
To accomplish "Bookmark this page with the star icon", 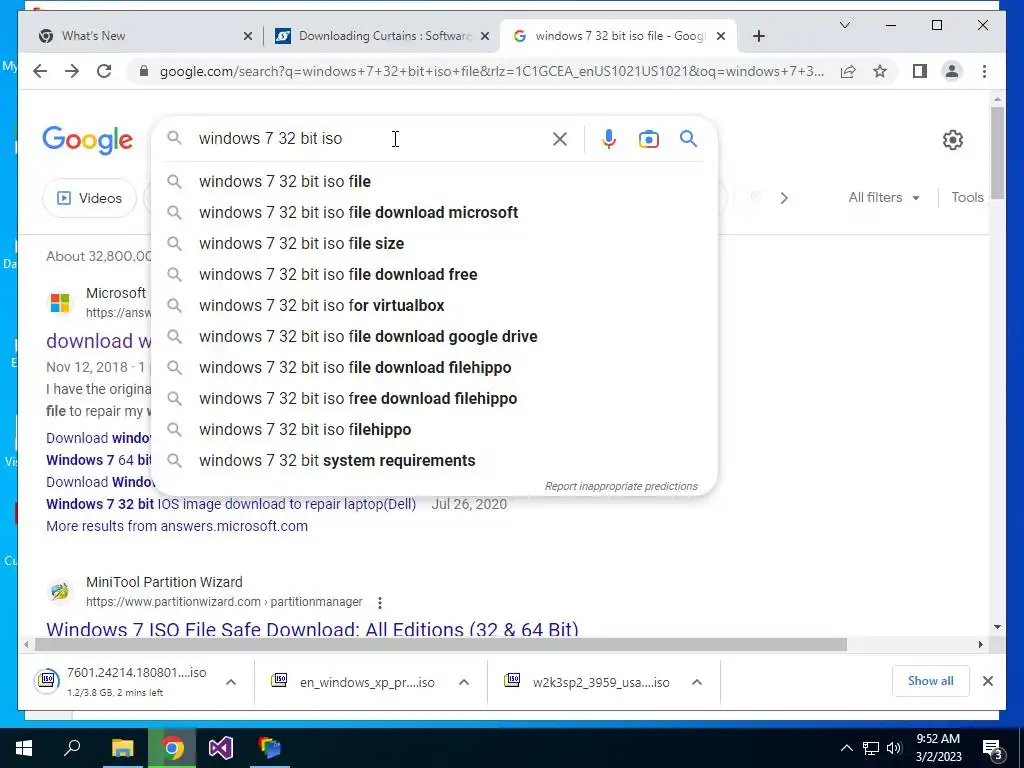I will coord(880,71).
